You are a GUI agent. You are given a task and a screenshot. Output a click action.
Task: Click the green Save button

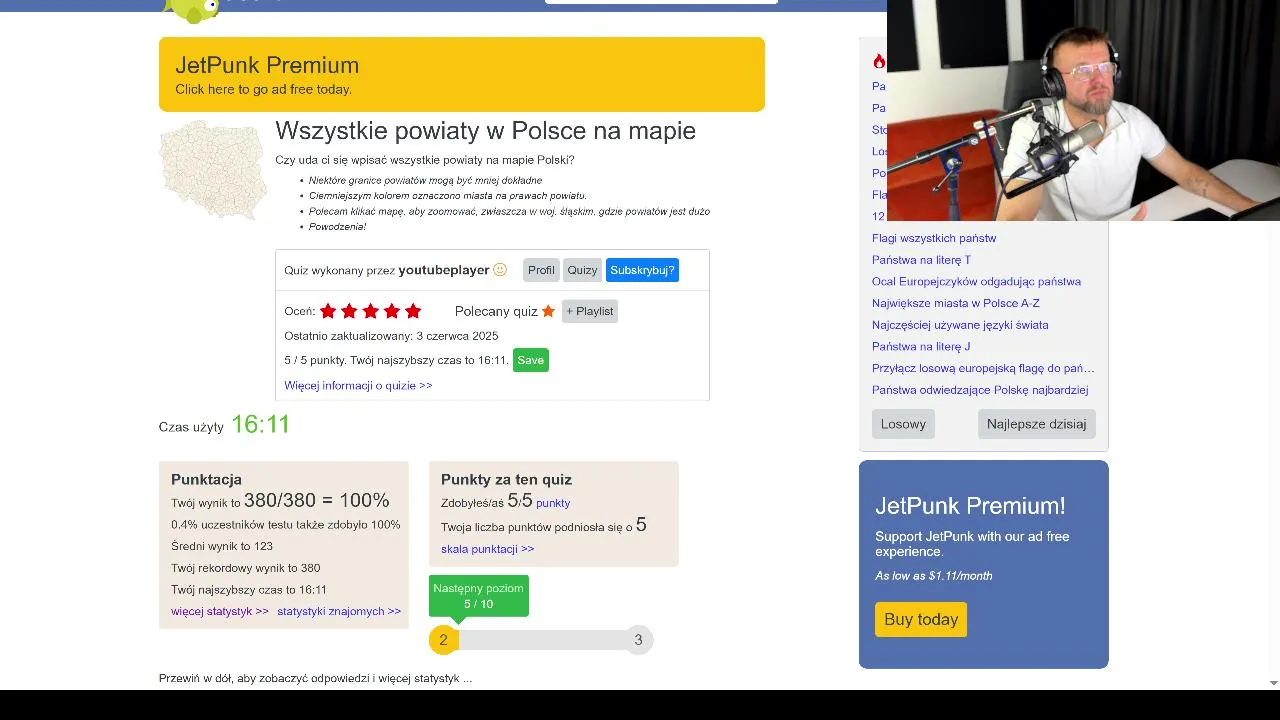click(x=531, y=360)
